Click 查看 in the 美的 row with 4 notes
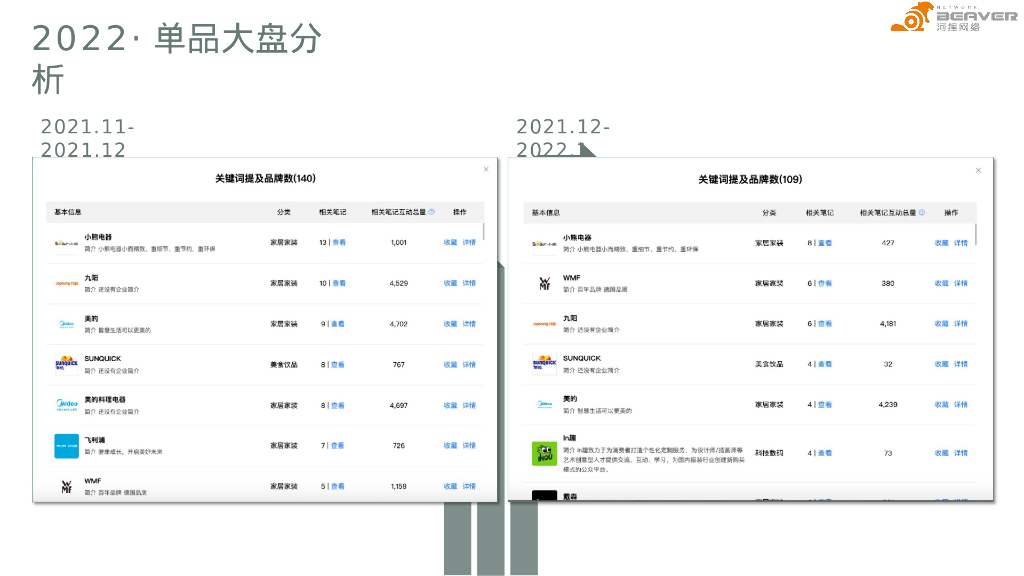 click(825, 405)
